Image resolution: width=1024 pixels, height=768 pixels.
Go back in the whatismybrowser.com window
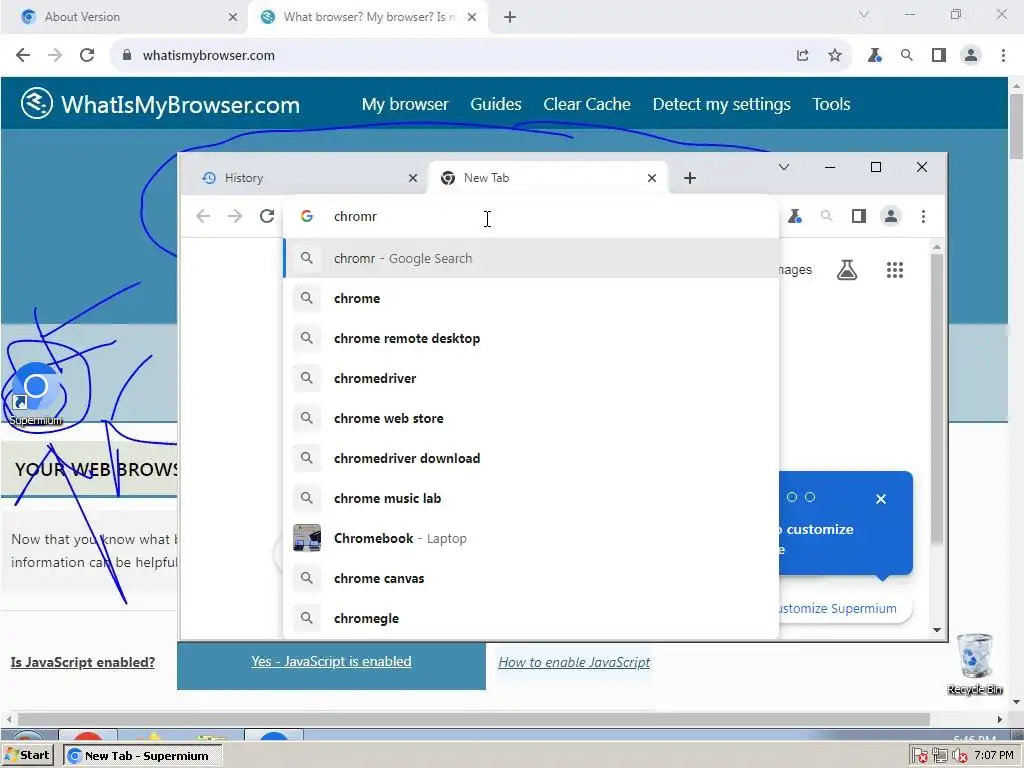tap(23, 56)
